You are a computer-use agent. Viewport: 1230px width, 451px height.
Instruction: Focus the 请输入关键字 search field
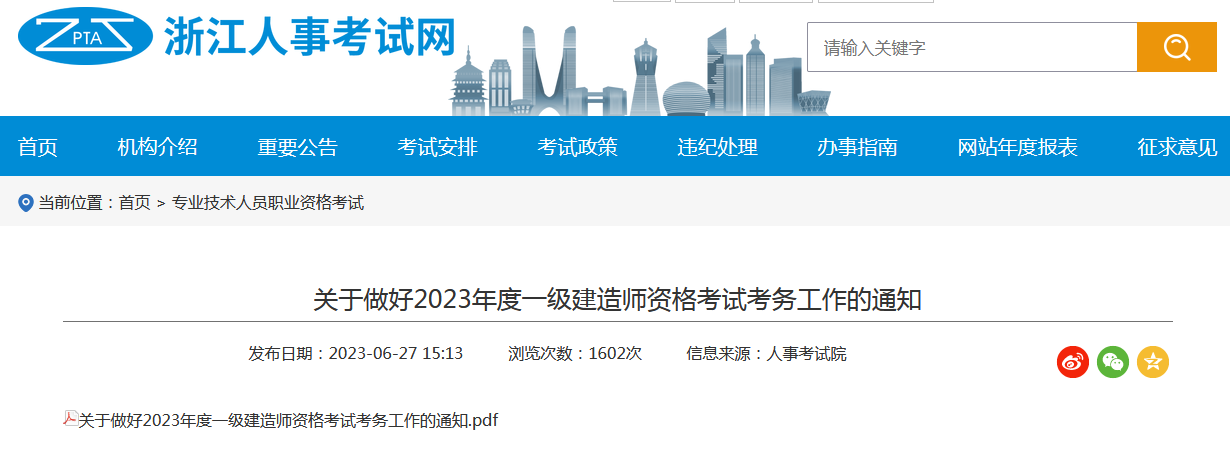971,47
